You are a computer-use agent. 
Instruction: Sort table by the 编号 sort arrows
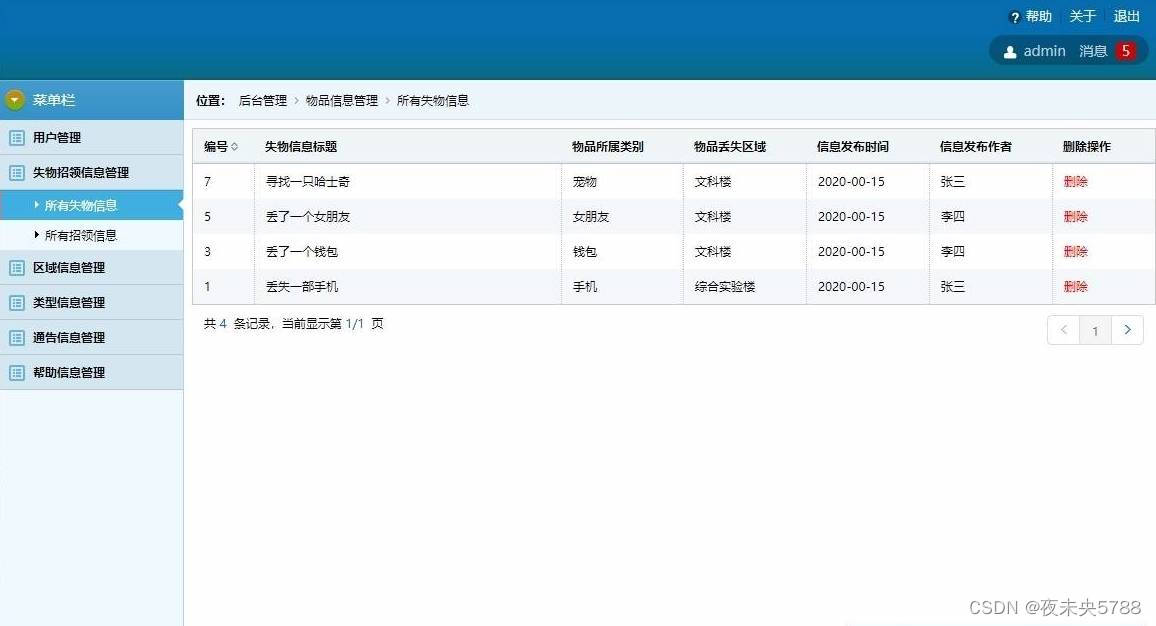click(x=234, y=147)
